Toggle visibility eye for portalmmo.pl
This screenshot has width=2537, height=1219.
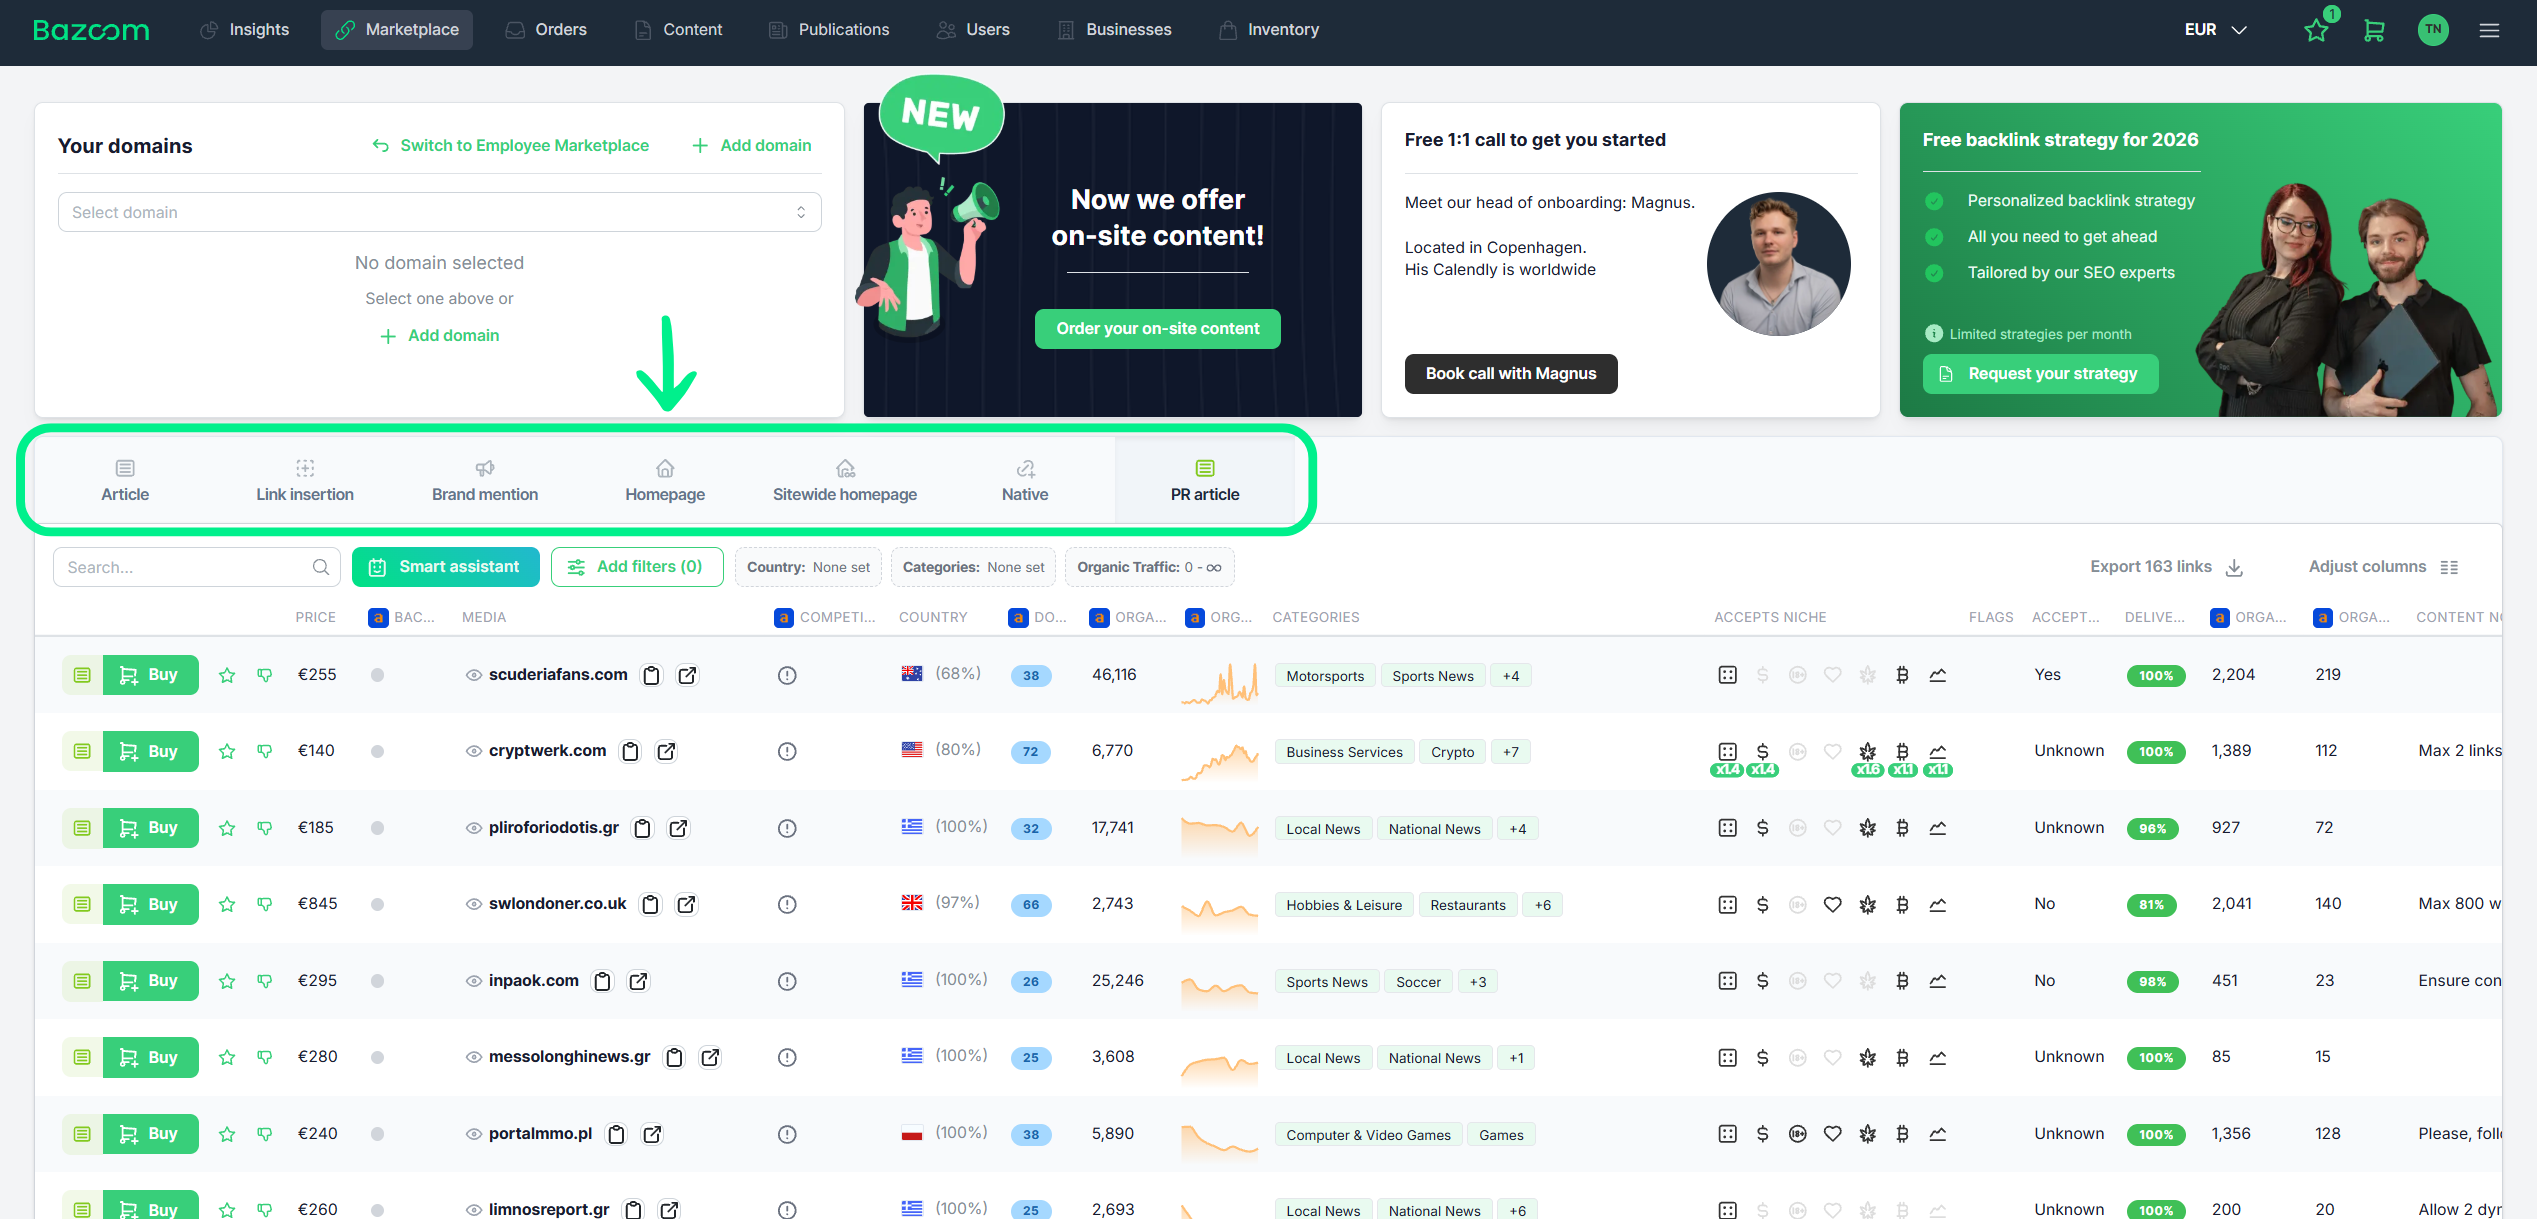pyautogui.click(x=474, y=1134)
